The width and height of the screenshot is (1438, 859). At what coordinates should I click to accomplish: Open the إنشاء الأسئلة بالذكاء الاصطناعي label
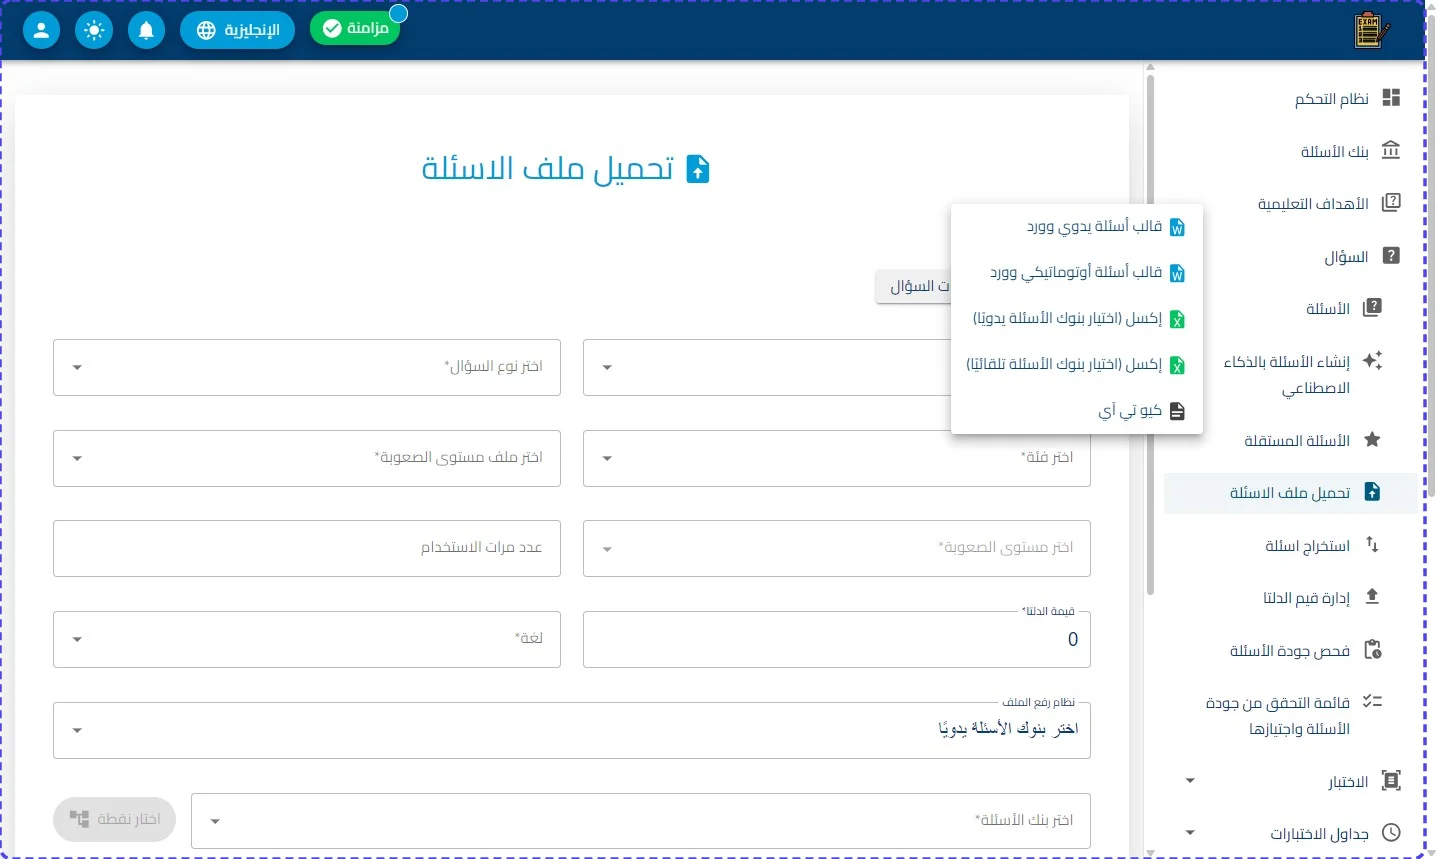pos(1287,374)
